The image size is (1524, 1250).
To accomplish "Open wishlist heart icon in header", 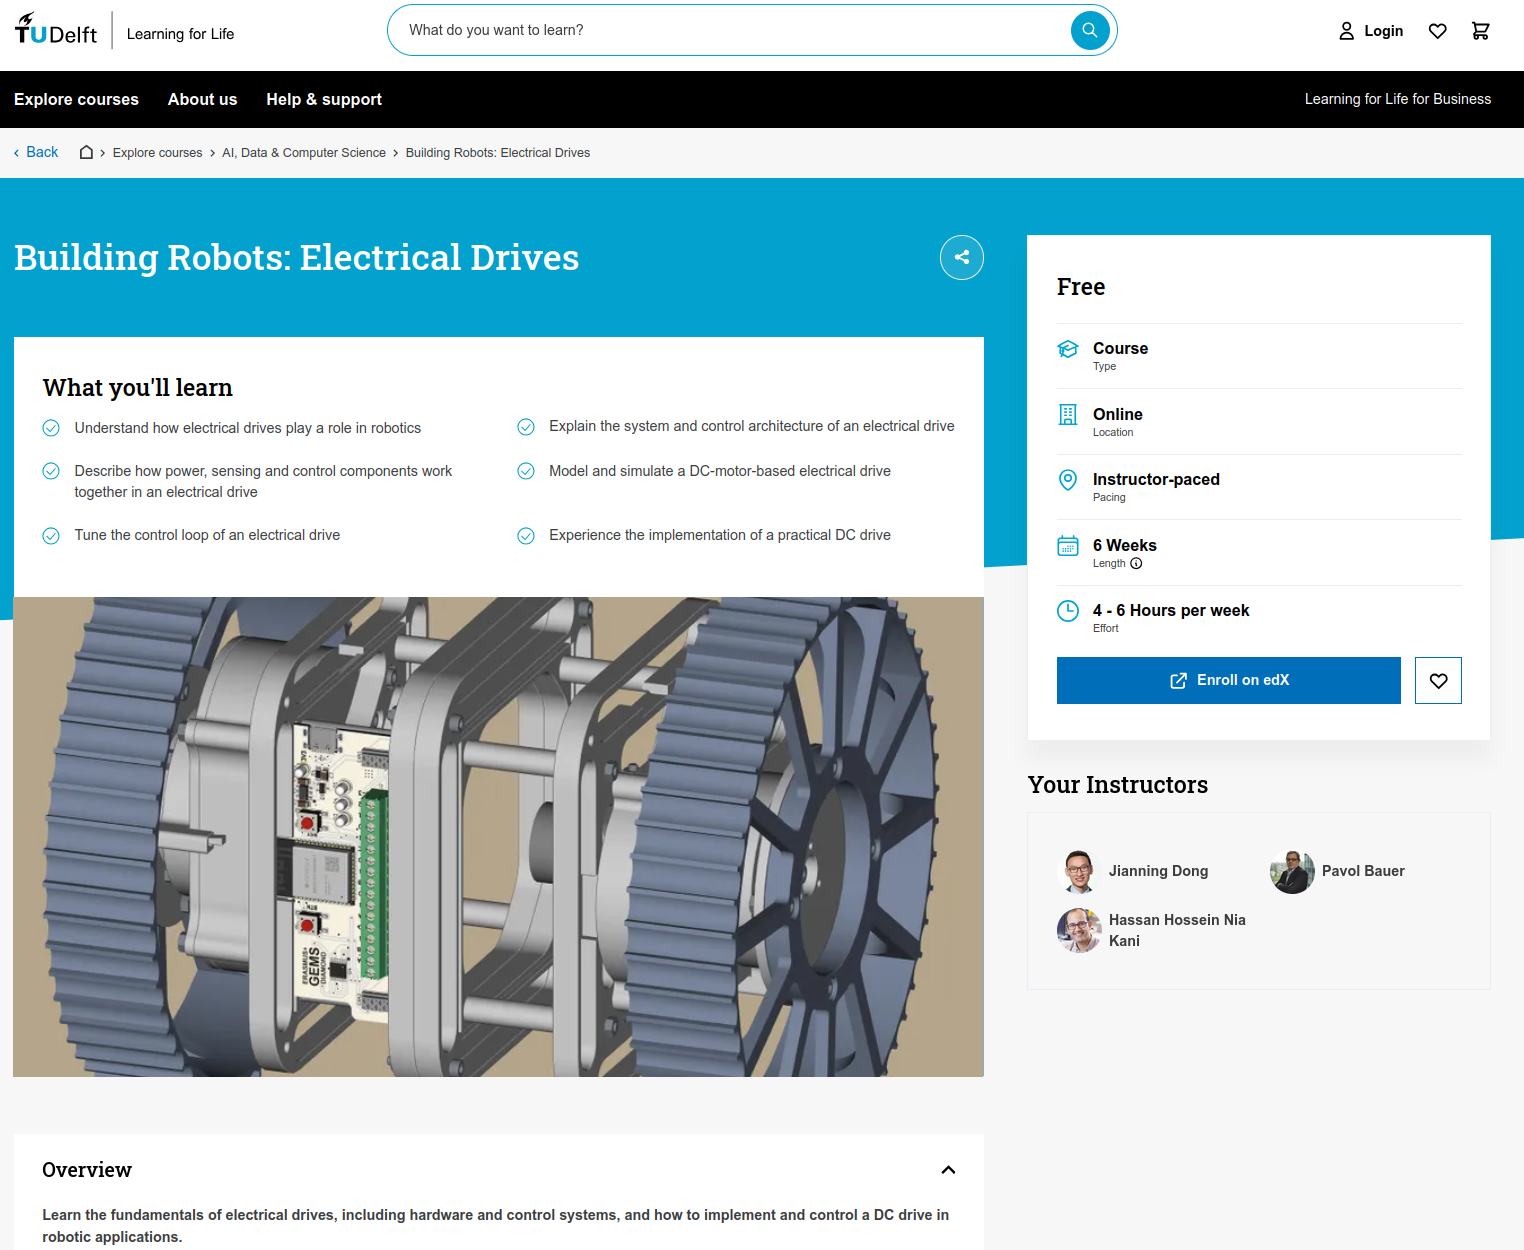I will pos(1437,31).
